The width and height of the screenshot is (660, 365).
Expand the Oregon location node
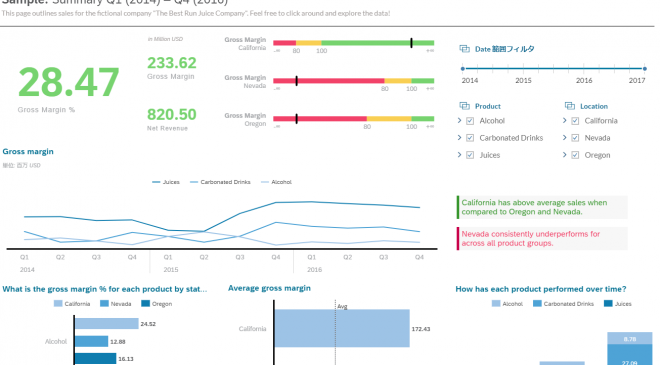[x=564, y=155]
